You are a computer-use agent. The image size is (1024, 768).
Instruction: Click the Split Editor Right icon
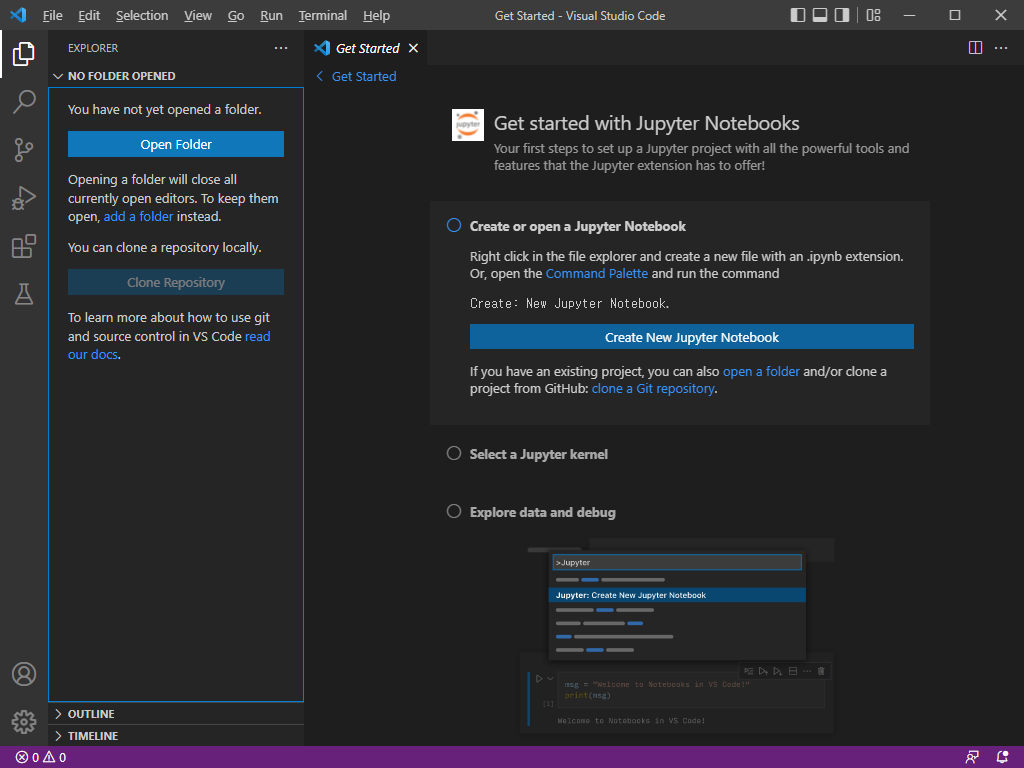click(975, 48)
